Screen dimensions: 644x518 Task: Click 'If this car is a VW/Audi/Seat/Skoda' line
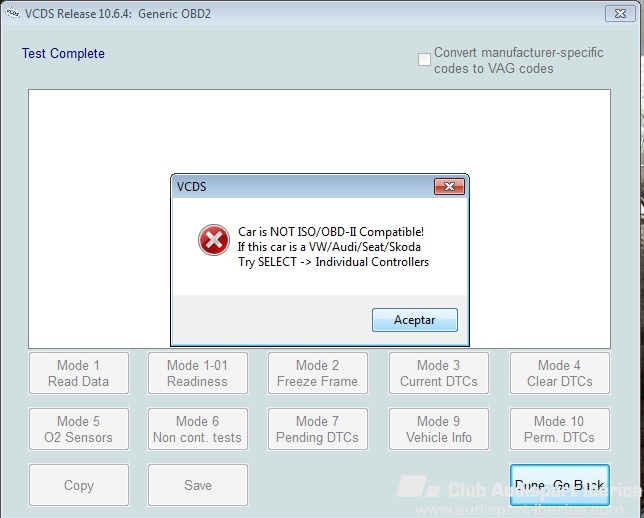click(329, 247)
